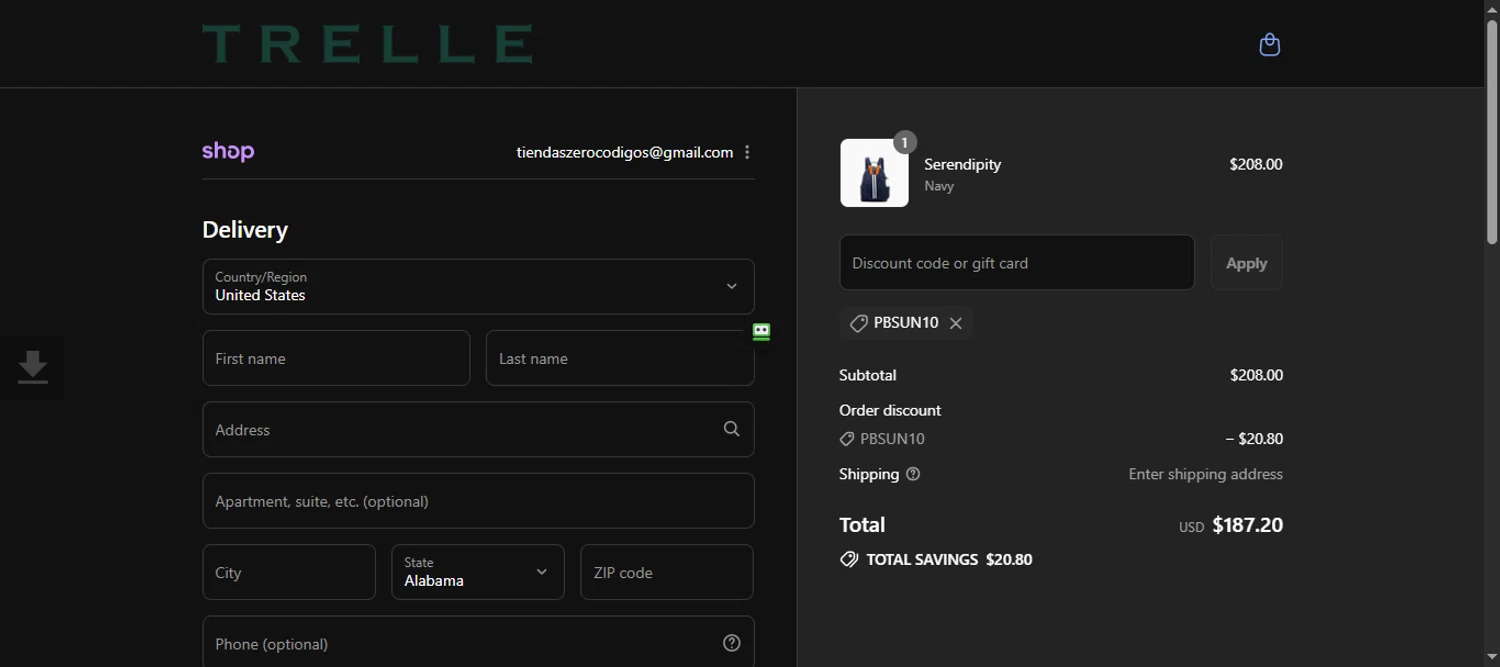
Task: Focus the Last name field
Action: click(x=620, y=358)
